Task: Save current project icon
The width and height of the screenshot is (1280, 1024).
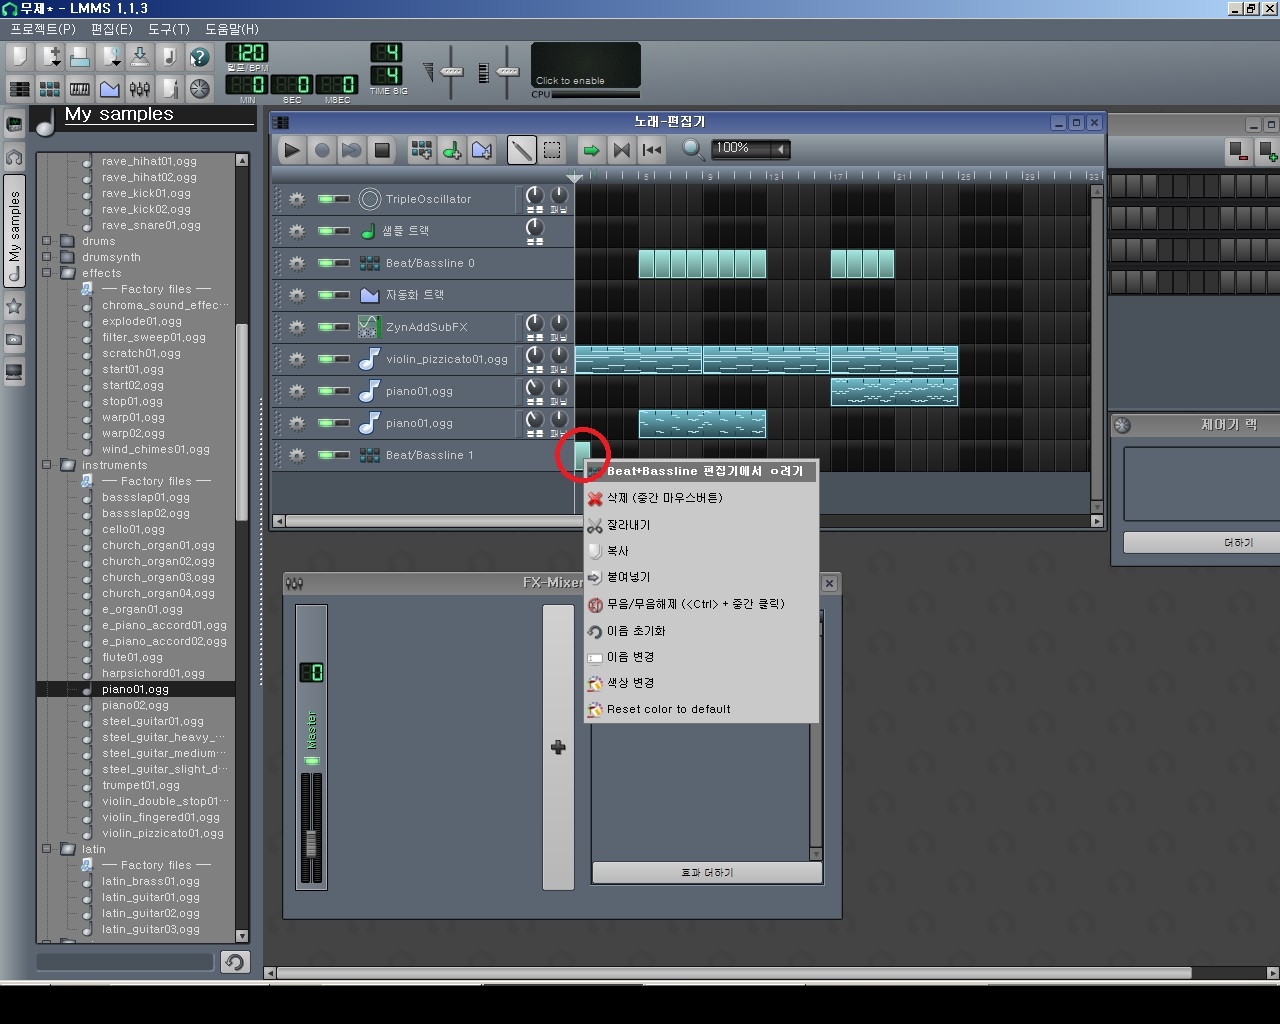Action: pyautogui.click(x=139, y=57)
